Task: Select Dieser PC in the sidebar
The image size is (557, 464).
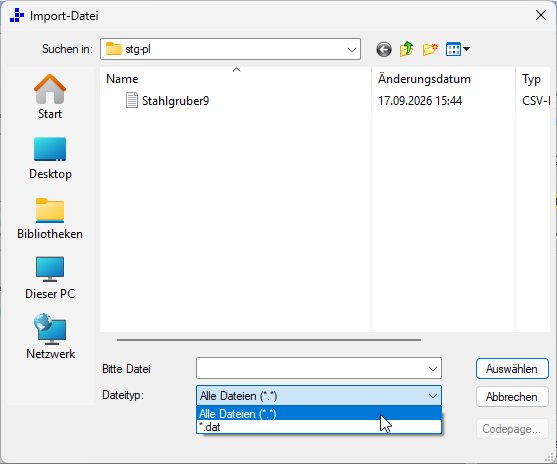Action: [50, 278]
